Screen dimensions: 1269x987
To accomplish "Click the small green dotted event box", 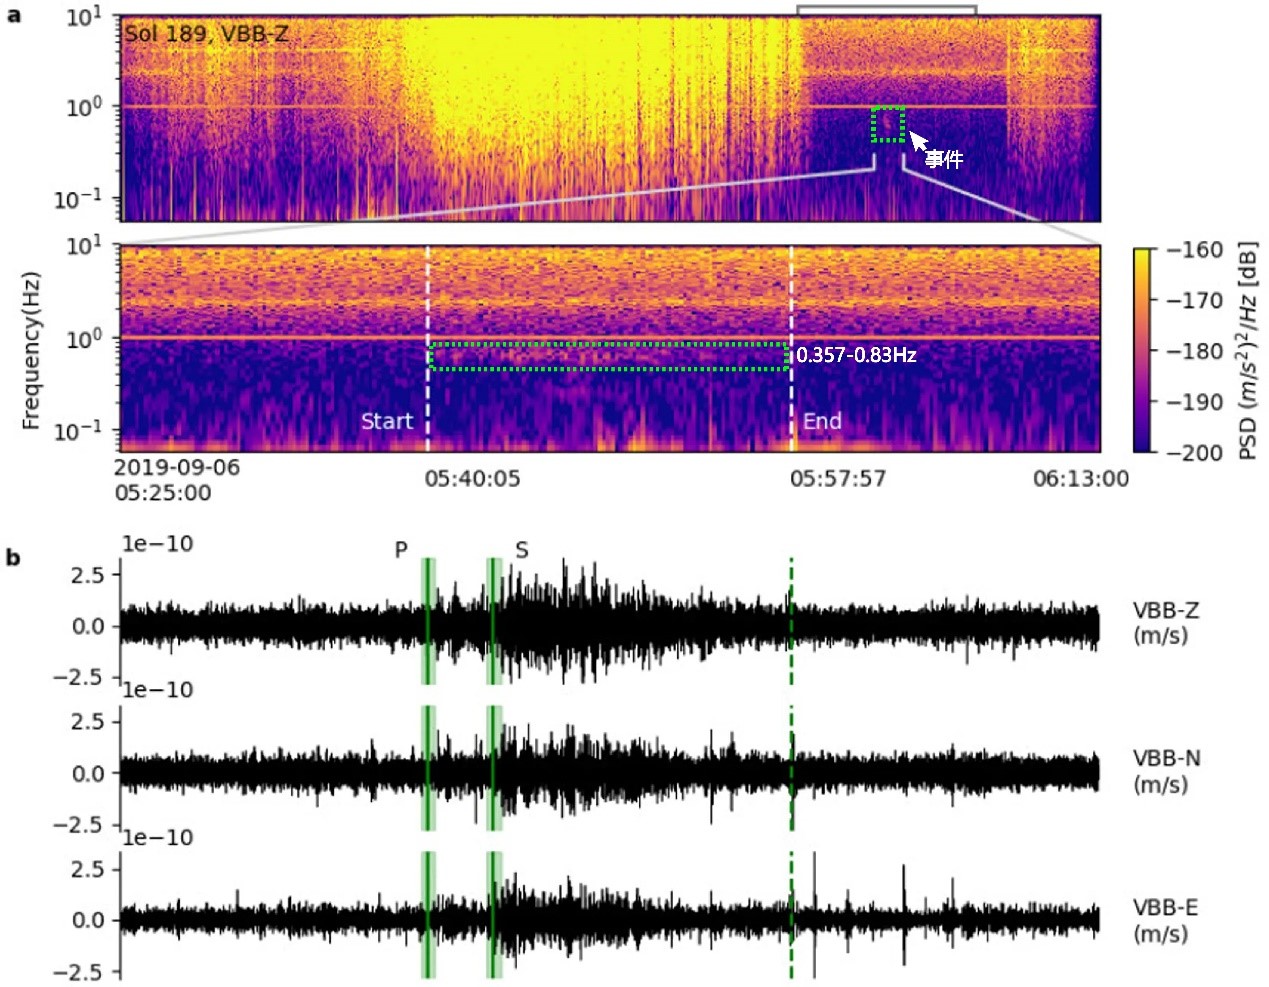I will (x=888, y=125).
